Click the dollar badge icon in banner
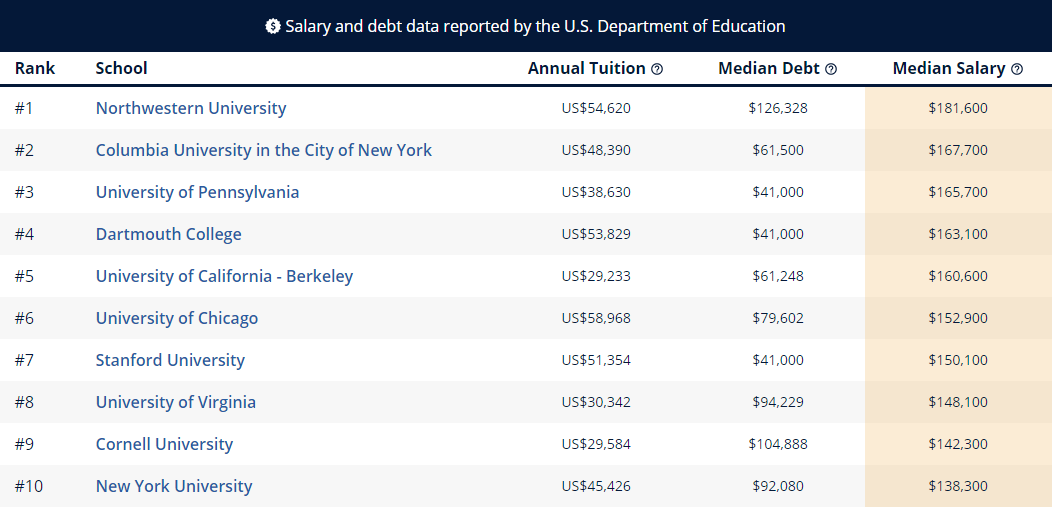Screen dimensions: 1052x507 [272, 26]
